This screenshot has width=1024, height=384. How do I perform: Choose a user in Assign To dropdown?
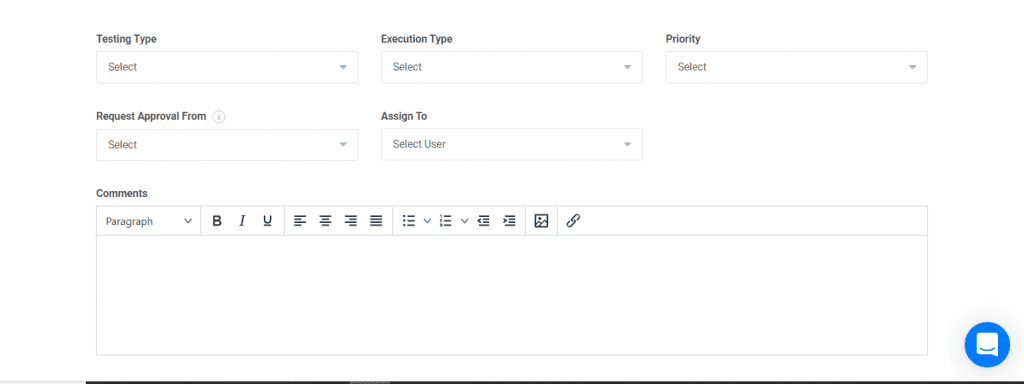click(512, 144)
